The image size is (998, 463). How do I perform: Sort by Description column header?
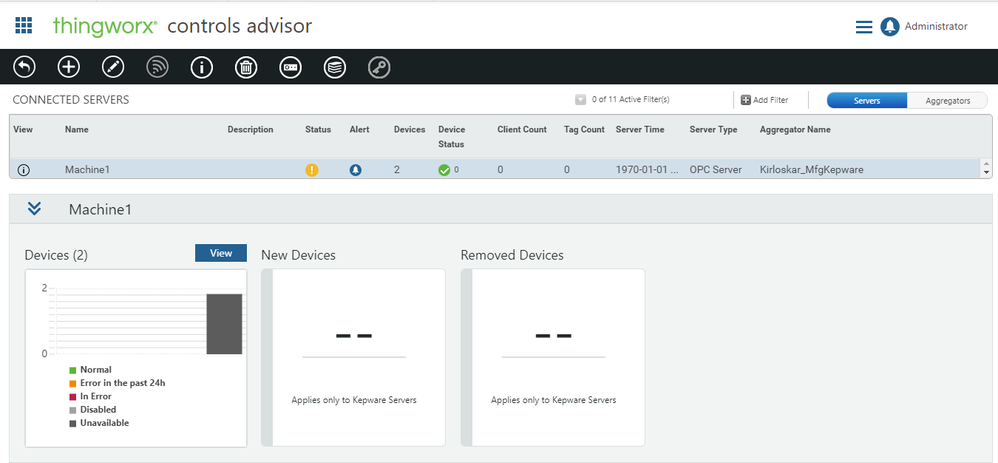click(250, 129)
